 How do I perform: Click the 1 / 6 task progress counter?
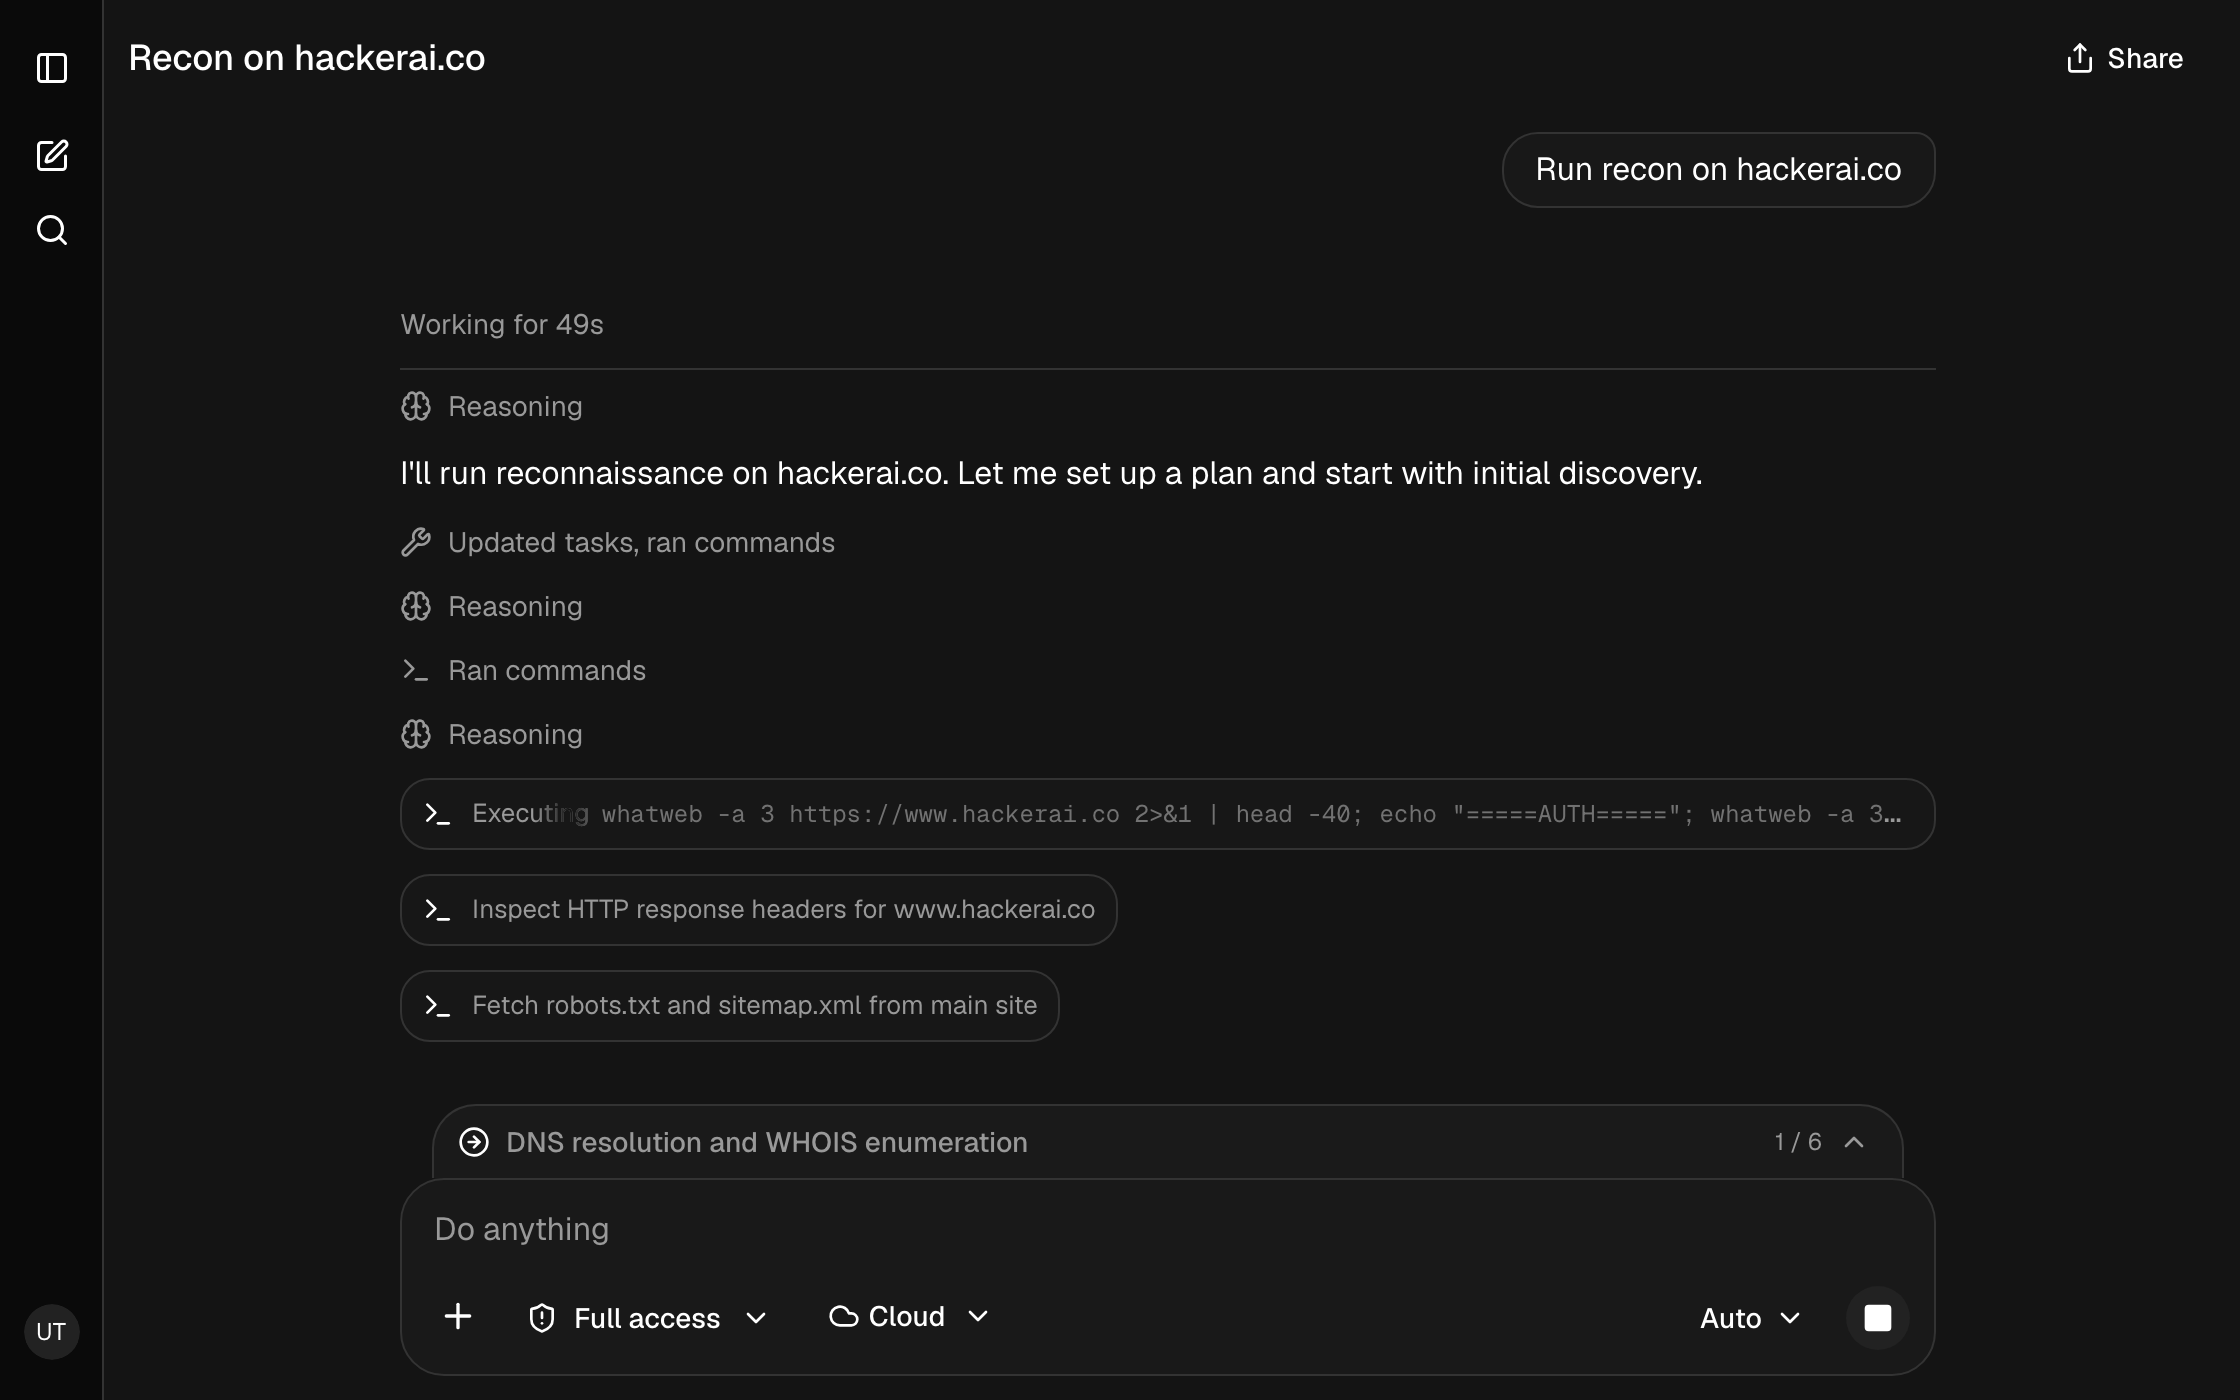click(1798, 1142)
